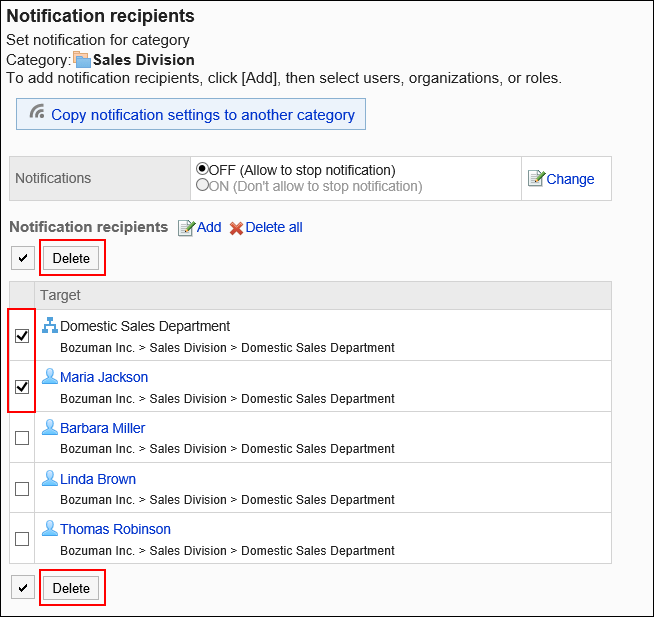The height and width of the screenshot is (617, 654).
Task: Click the organization path under Linda Brown
Action: tap(227, 500)
